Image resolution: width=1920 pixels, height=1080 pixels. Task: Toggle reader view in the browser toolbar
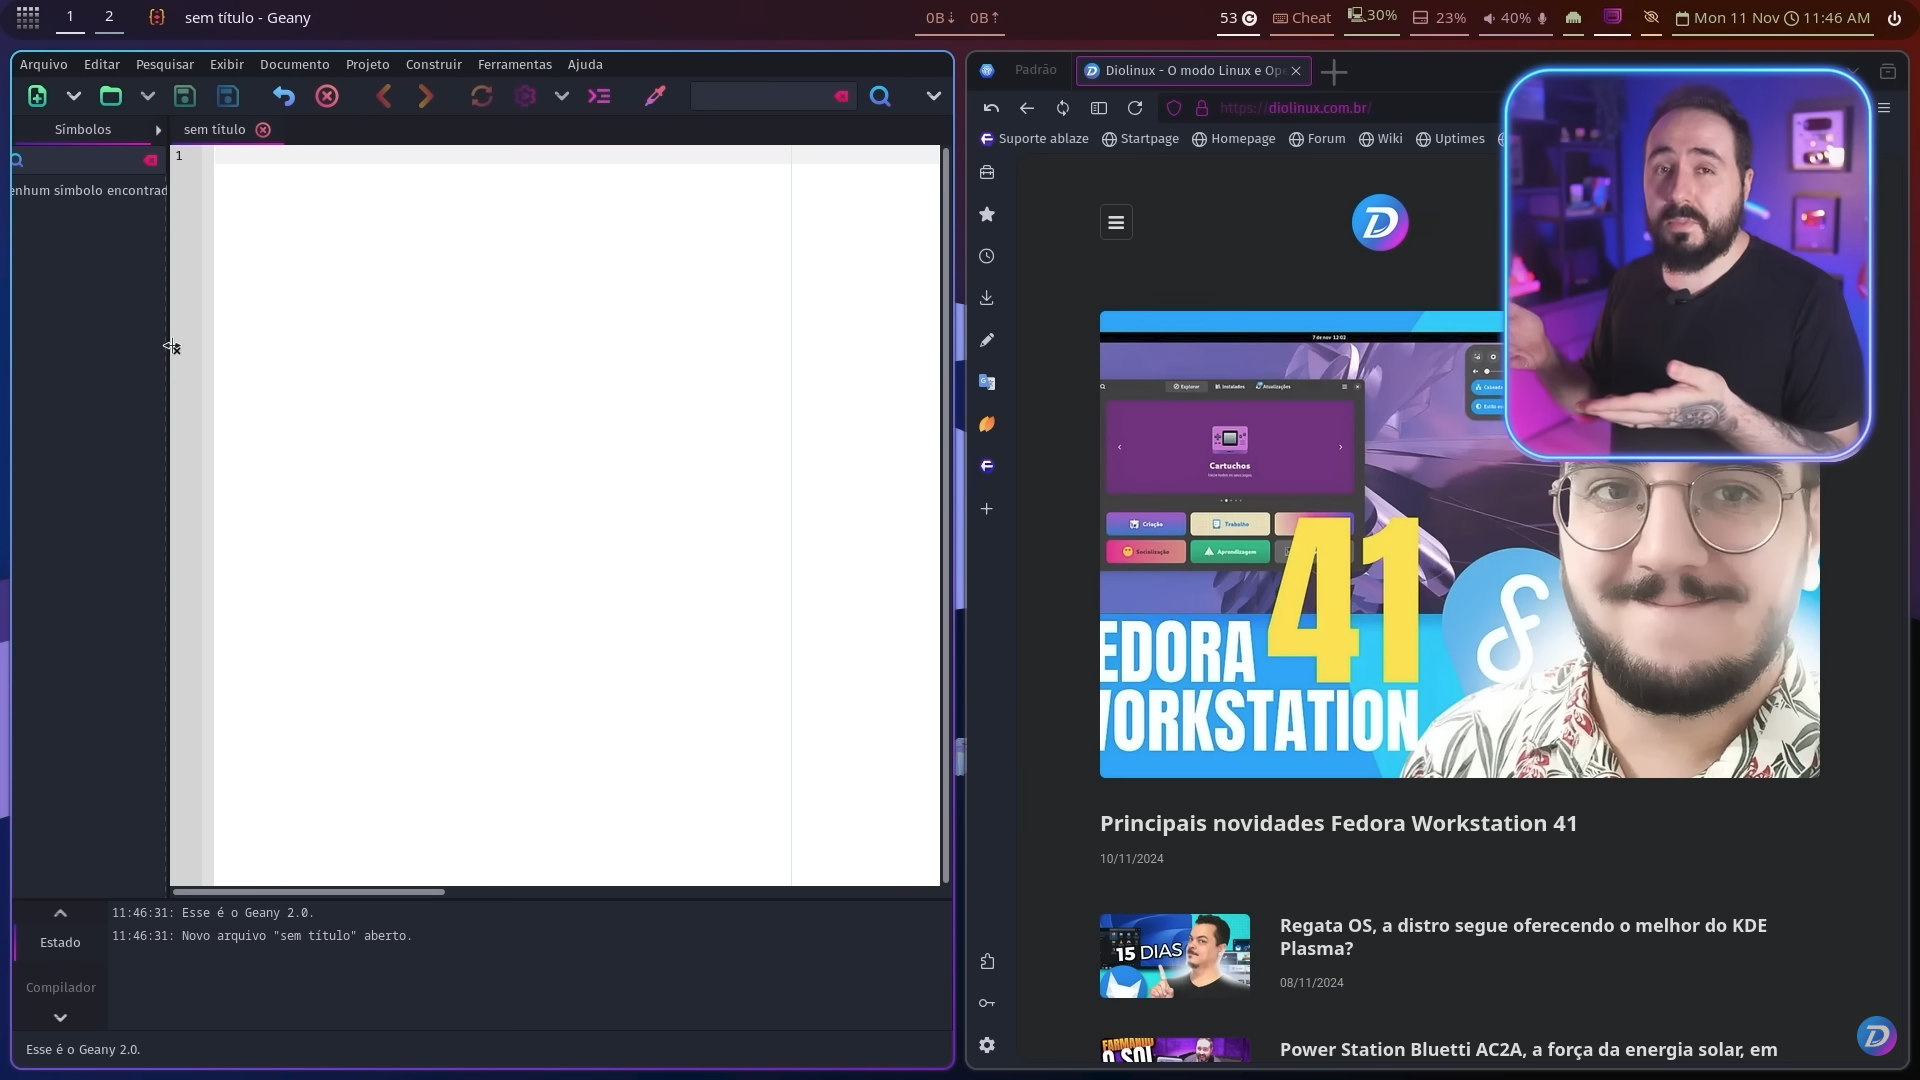[x=1099, y=108]
